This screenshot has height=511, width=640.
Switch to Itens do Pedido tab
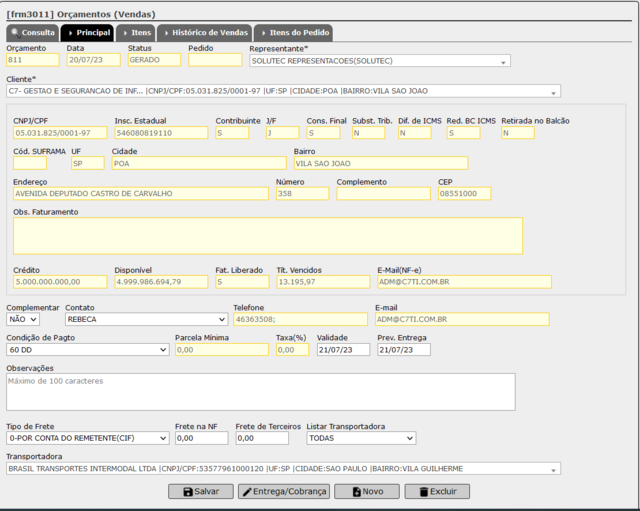(x=293, y=33)
